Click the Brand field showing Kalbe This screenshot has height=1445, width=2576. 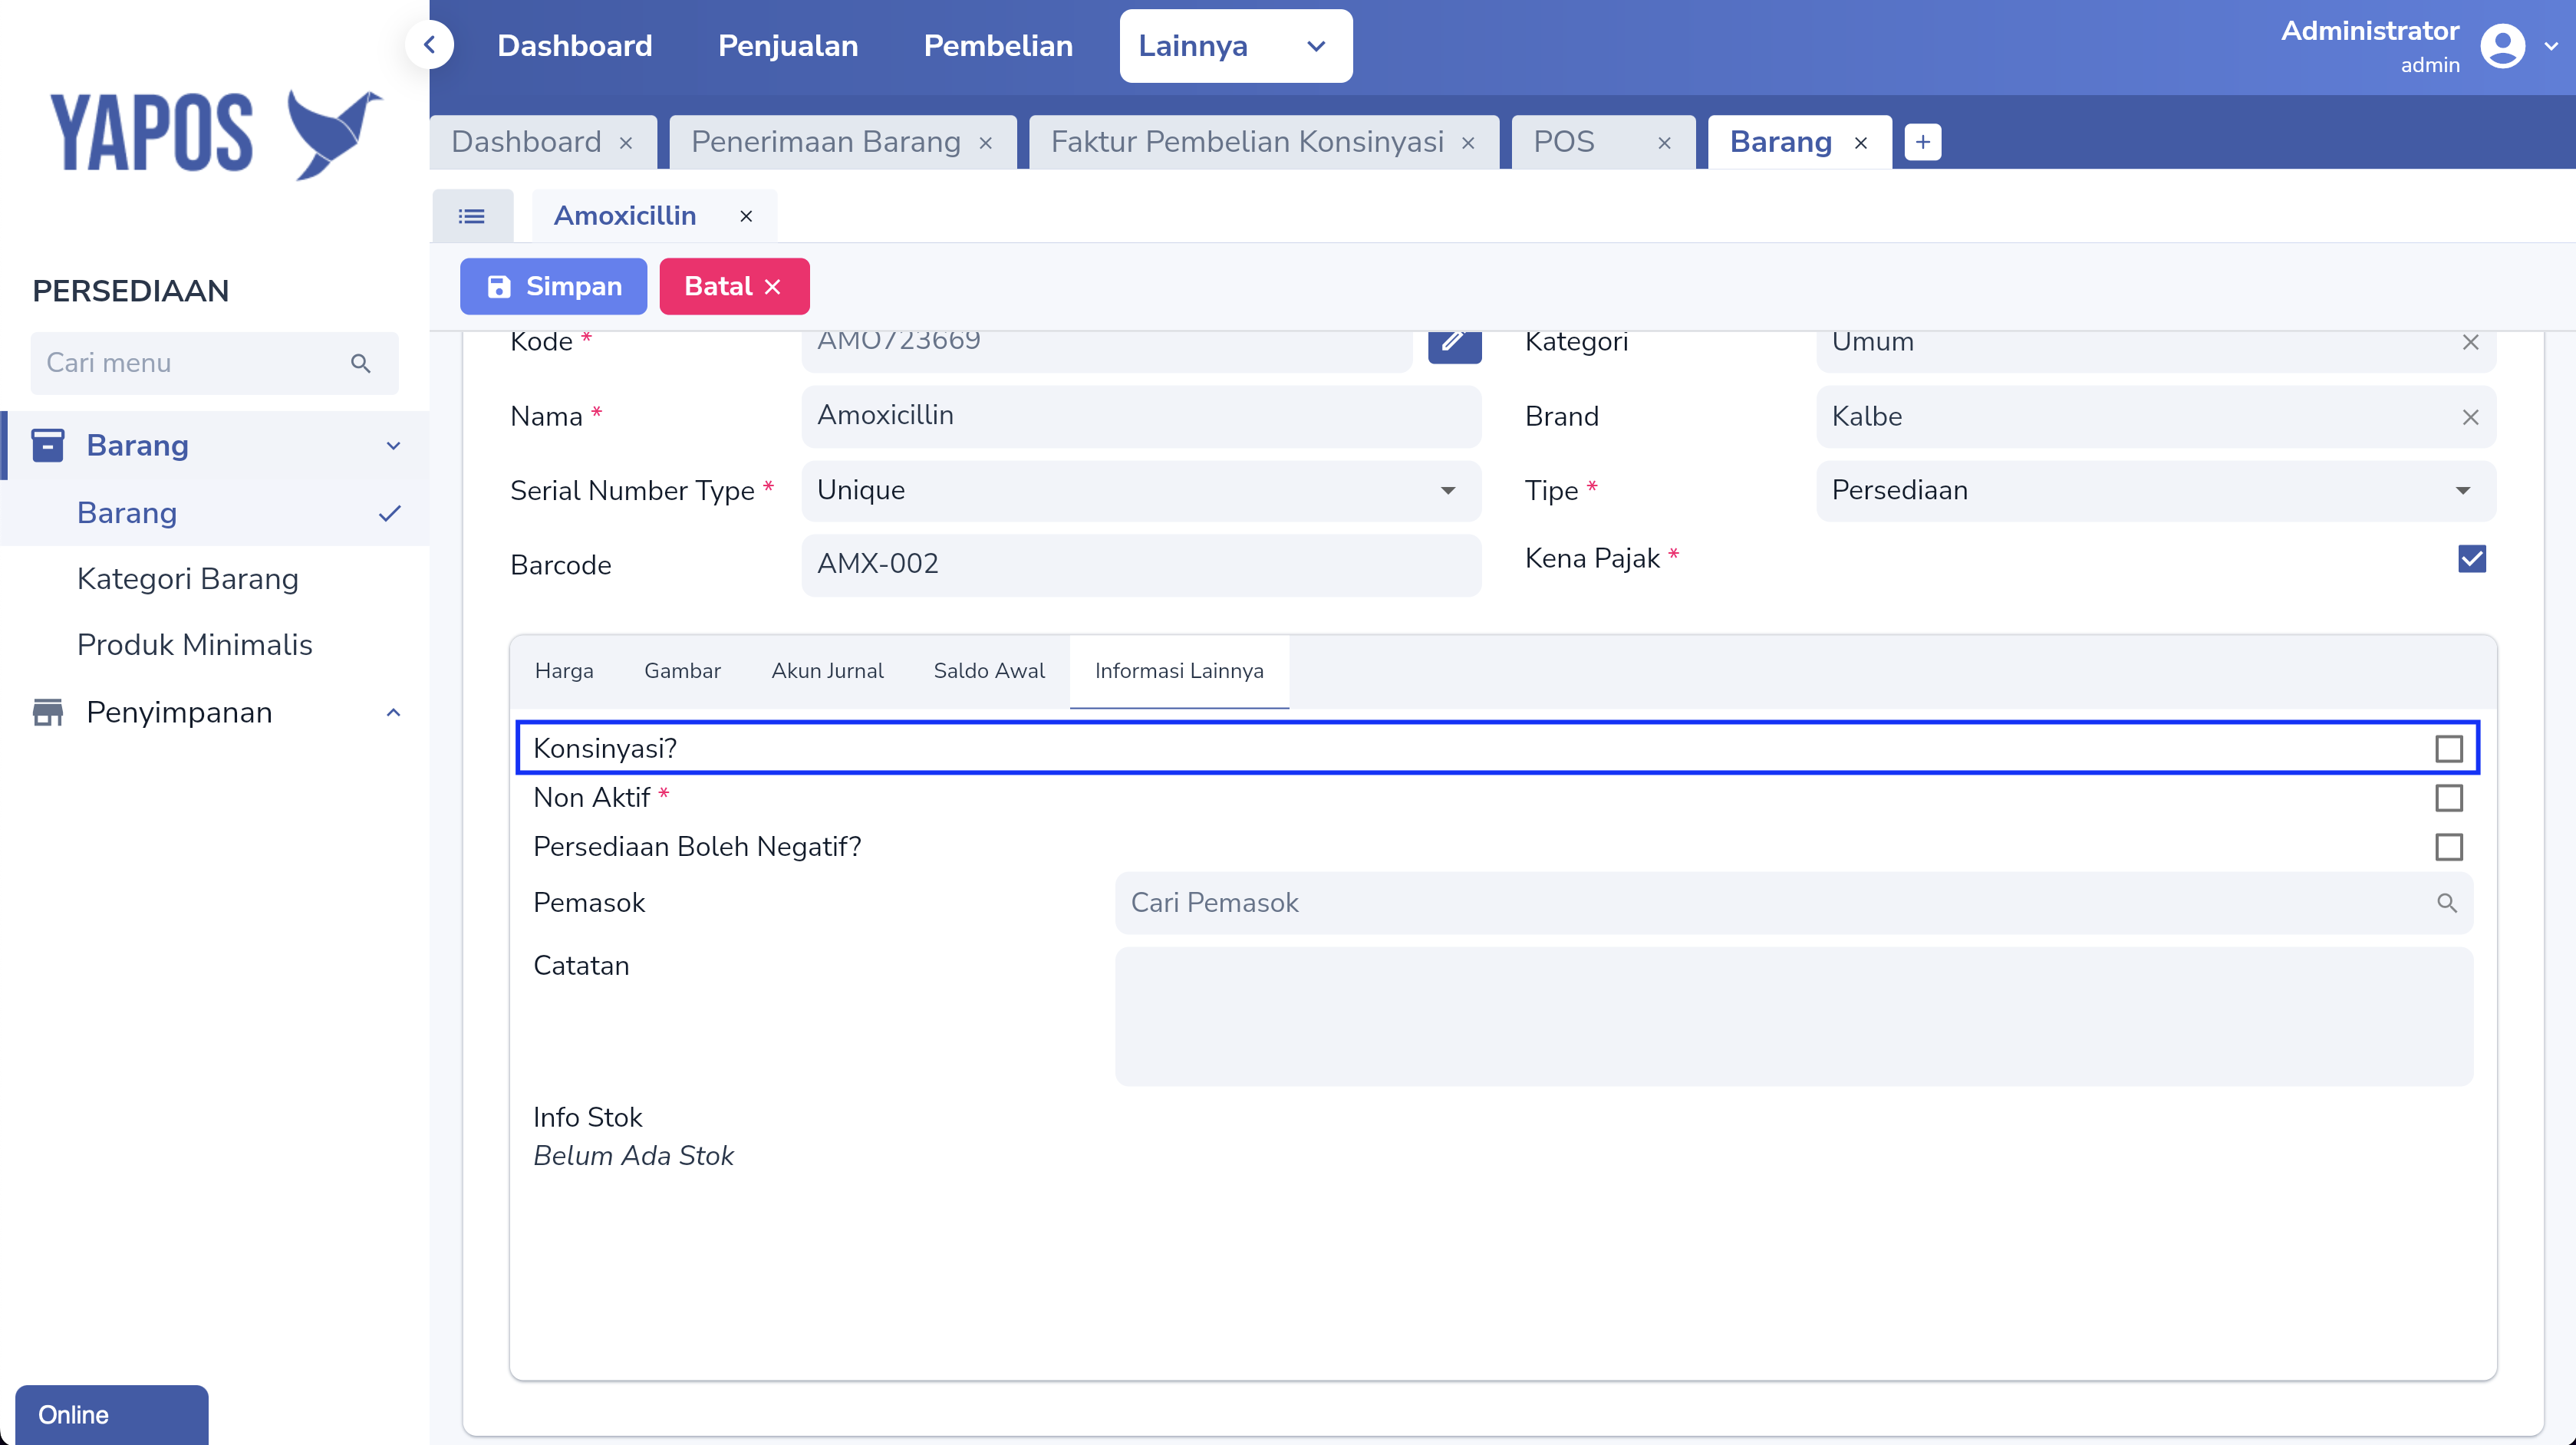[x=2156, y=416]
